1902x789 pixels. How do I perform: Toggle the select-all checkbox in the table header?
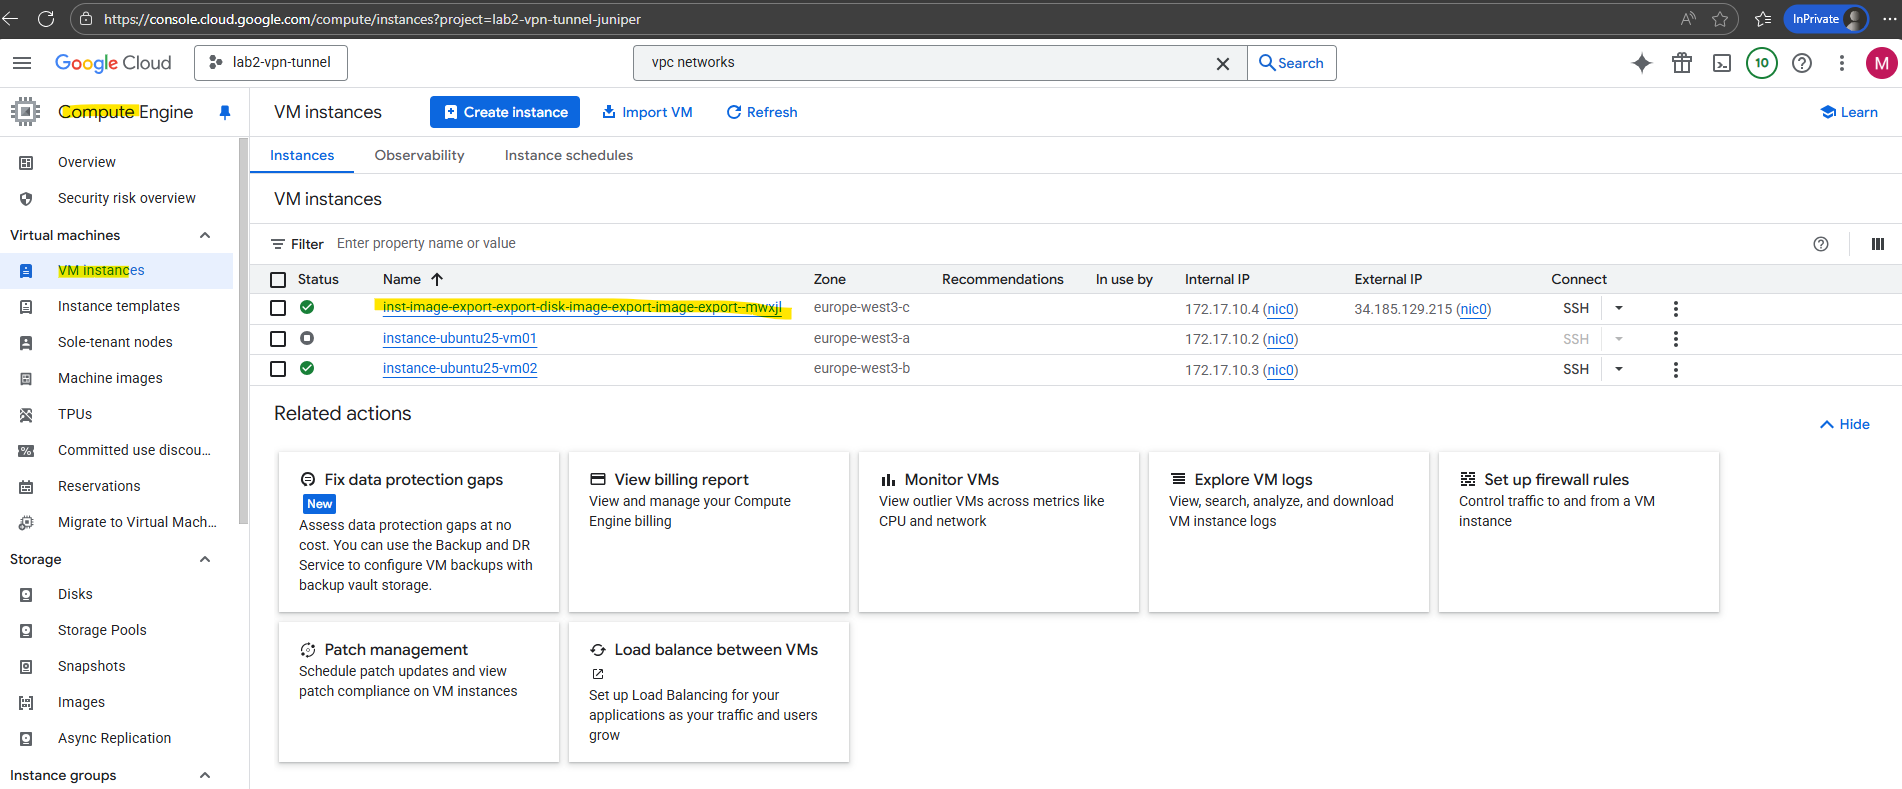pyautogui.click(x=278, y=280)
